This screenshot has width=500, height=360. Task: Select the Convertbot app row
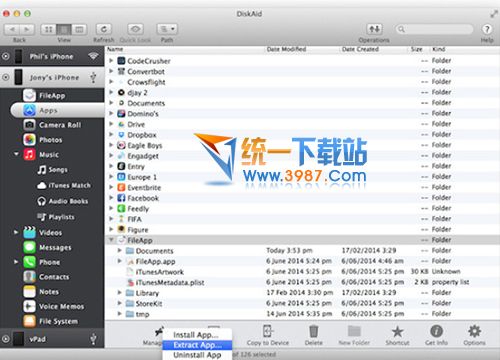(302, 71)
